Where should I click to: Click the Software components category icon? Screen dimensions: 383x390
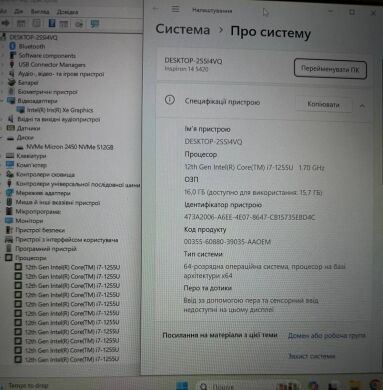pyautogui.click(x=13, y=55)
